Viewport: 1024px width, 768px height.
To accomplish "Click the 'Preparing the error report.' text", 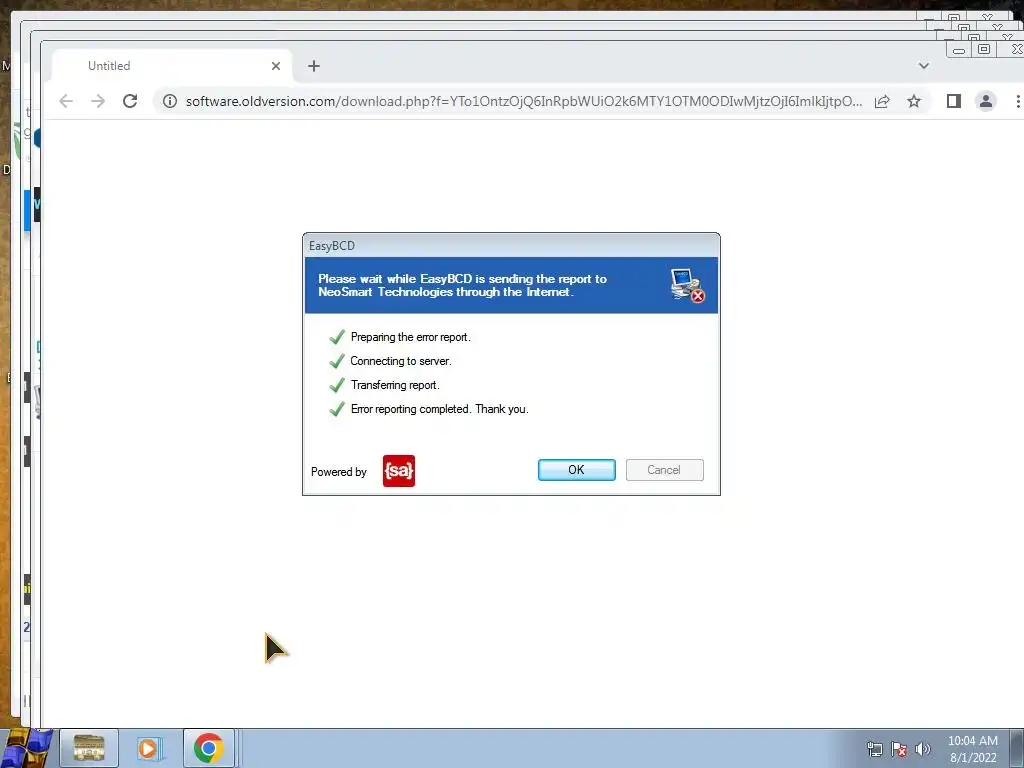I will (410, 337).
